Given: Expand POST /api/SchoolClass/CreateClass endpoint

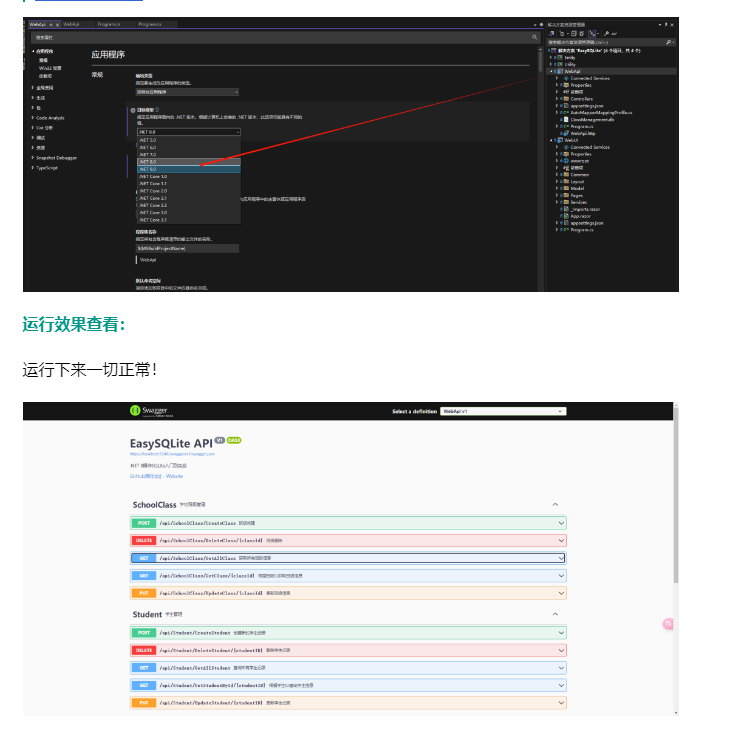Looking at the screenshot, I should [348, 523].
